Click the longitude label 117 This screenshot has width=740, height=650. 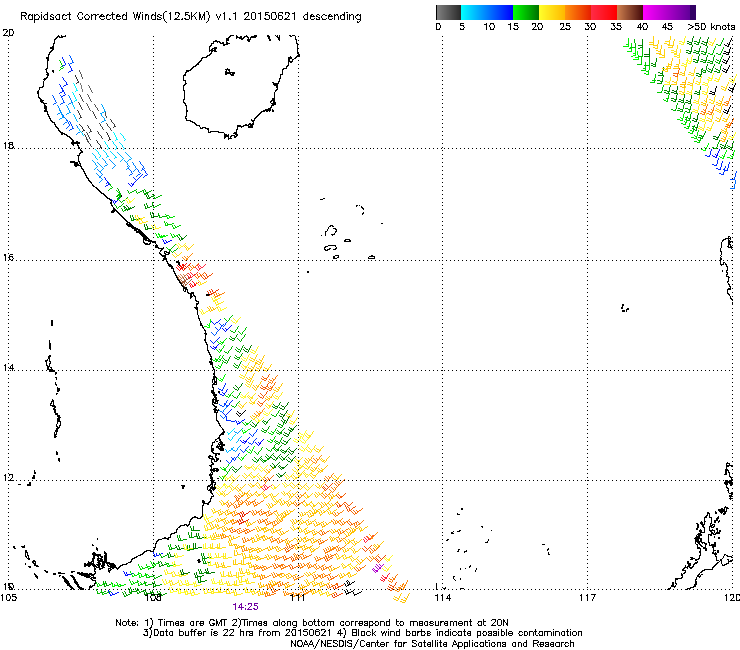coord(587,598)
